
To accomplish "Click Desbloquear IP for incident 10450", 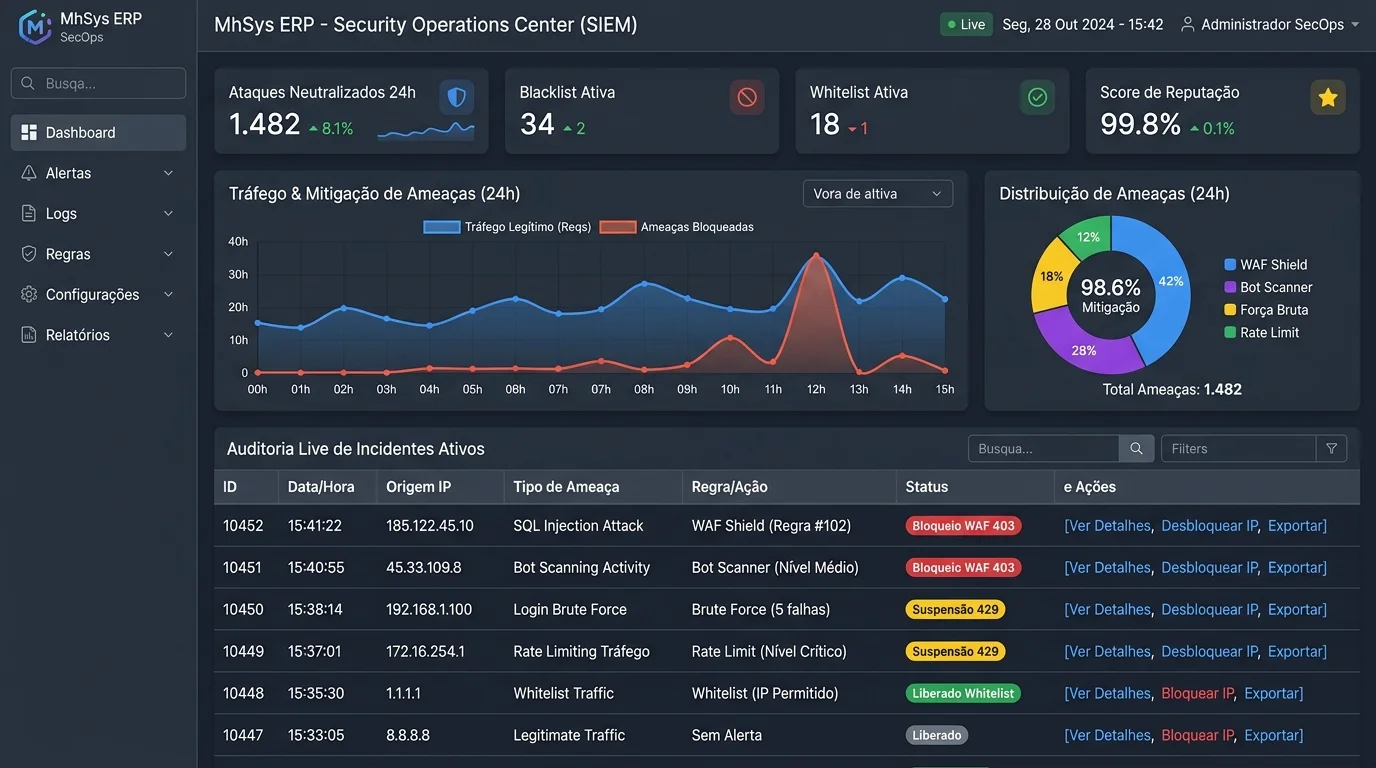I will pyautogui.click(x=1210, y=610).
